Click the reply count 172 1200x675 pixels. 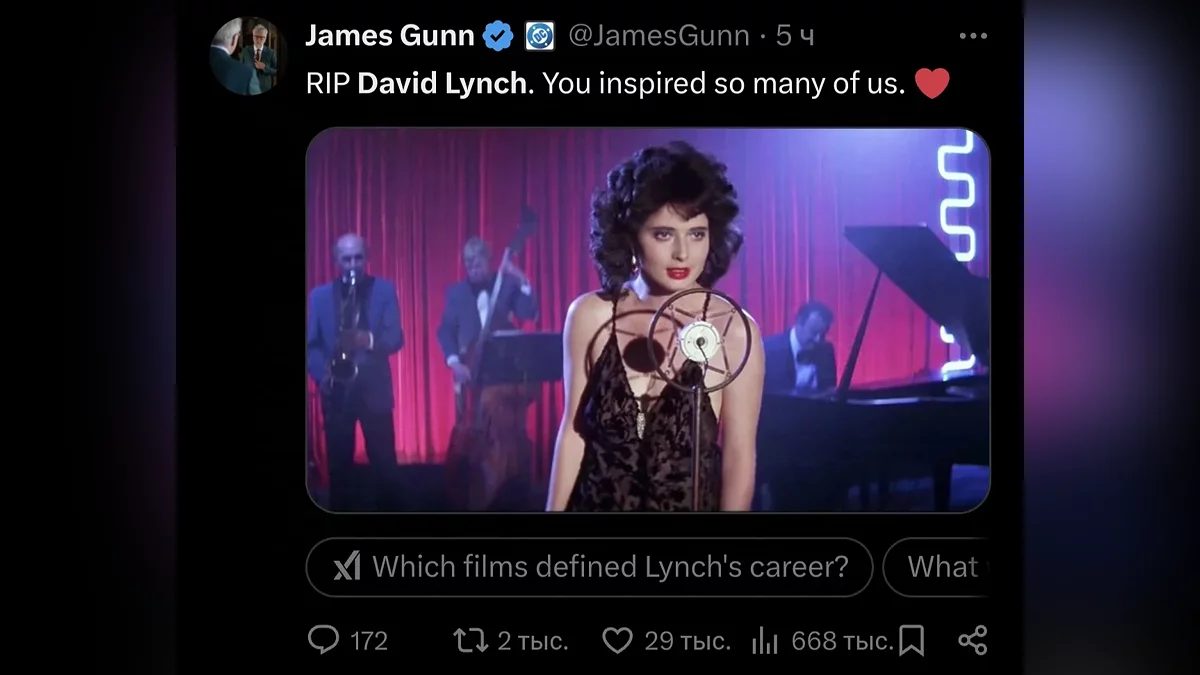(369, 640)
